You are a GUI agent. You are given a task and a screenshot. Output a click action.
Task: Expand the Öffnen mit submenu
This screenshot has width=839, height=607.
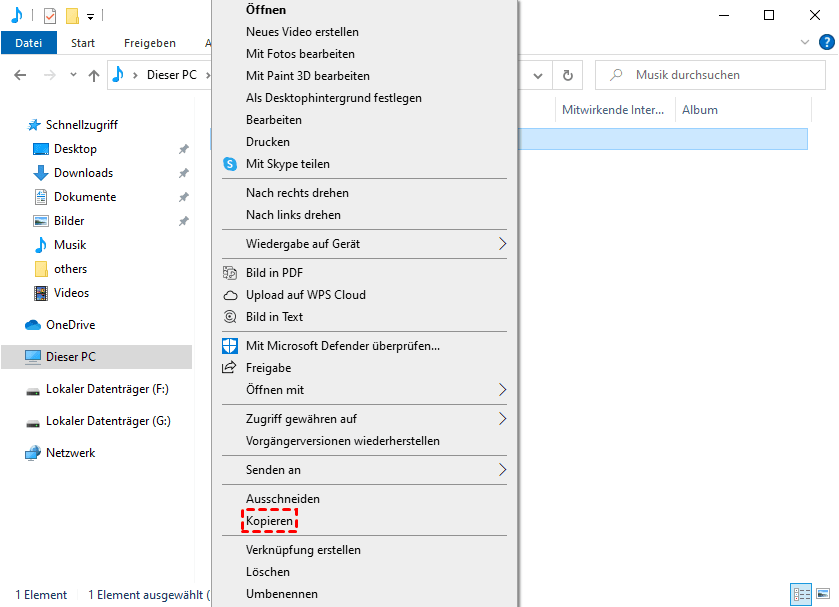502,390
